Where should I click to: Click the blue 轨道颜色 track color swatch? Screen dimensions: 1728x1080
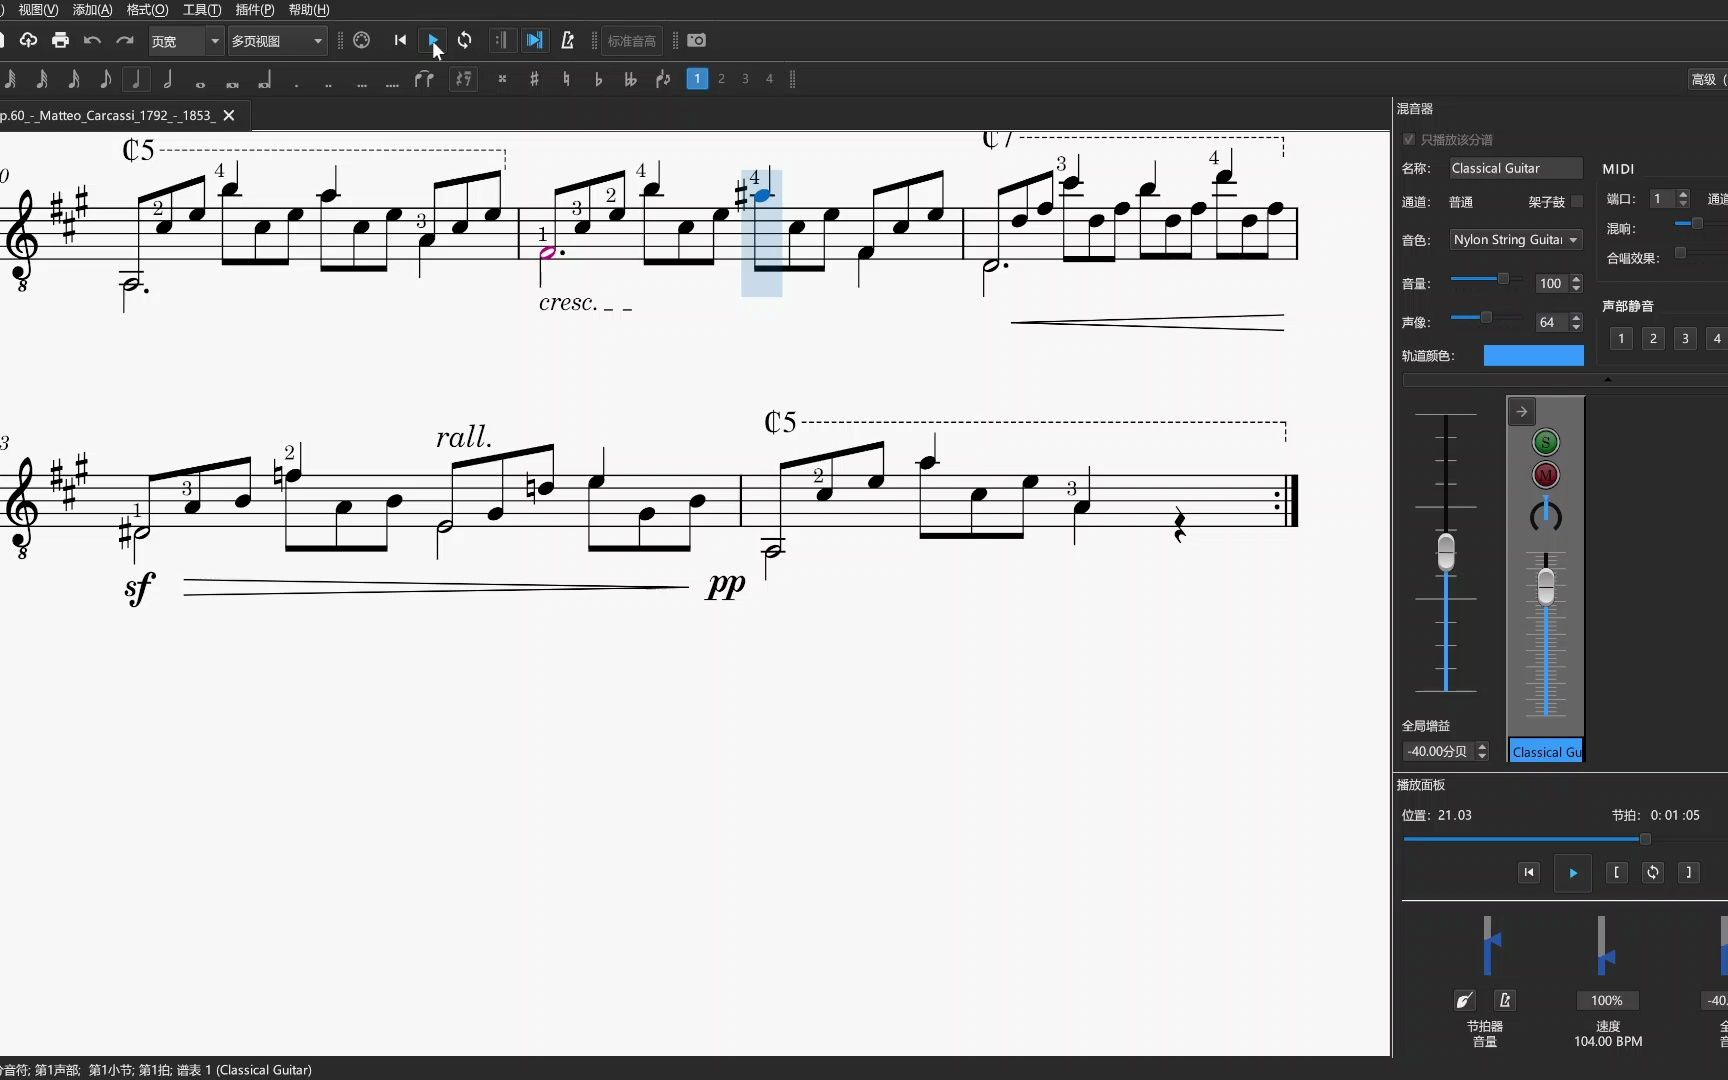pyautogui.click(x=1533, y=355)
